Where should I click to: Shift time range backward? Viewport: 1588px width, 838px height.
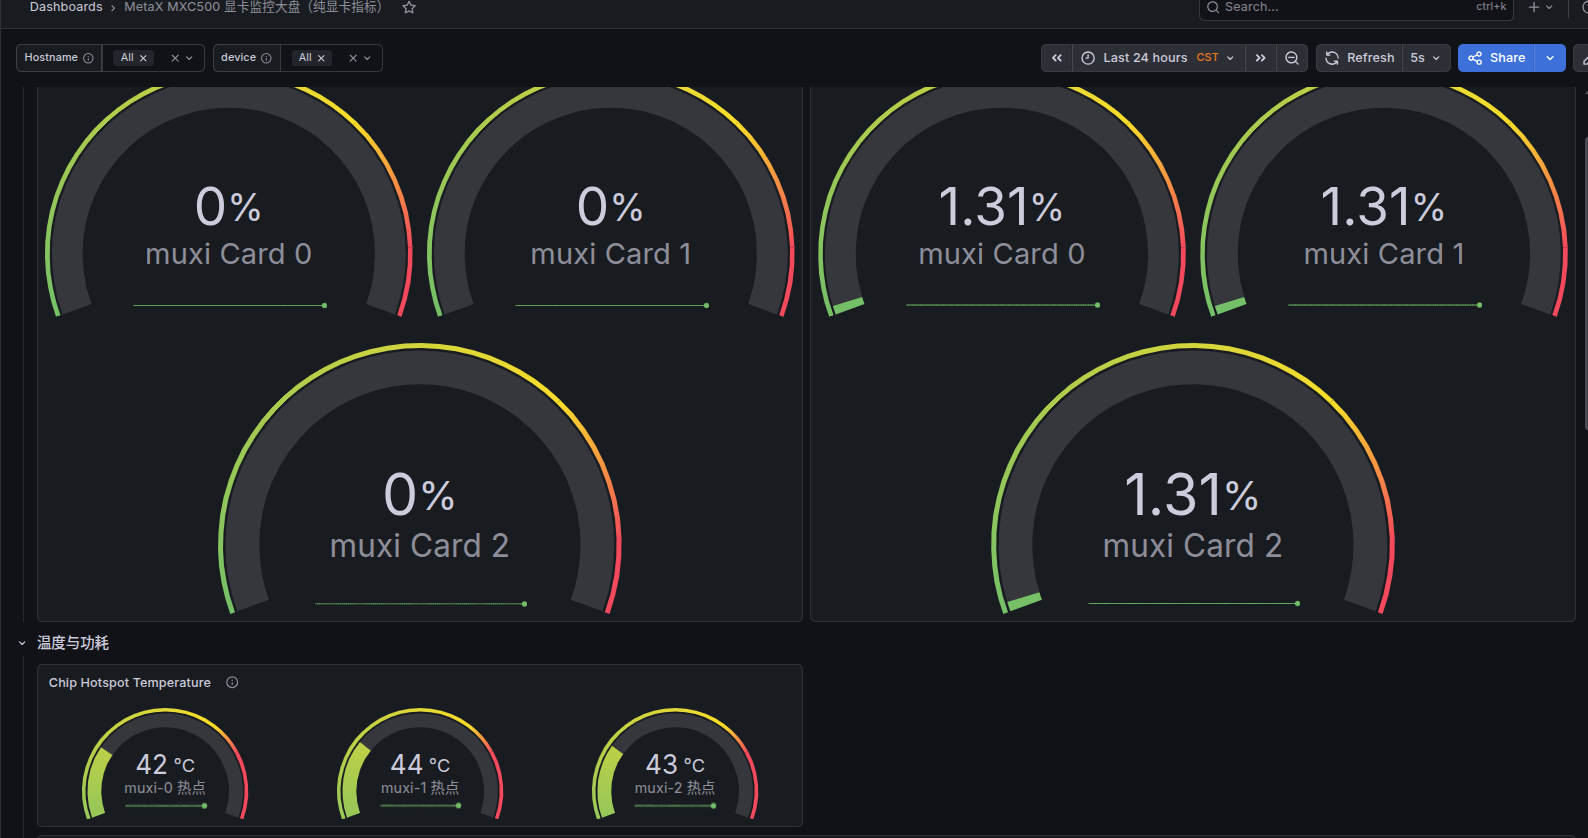[x=1057, y=58]
